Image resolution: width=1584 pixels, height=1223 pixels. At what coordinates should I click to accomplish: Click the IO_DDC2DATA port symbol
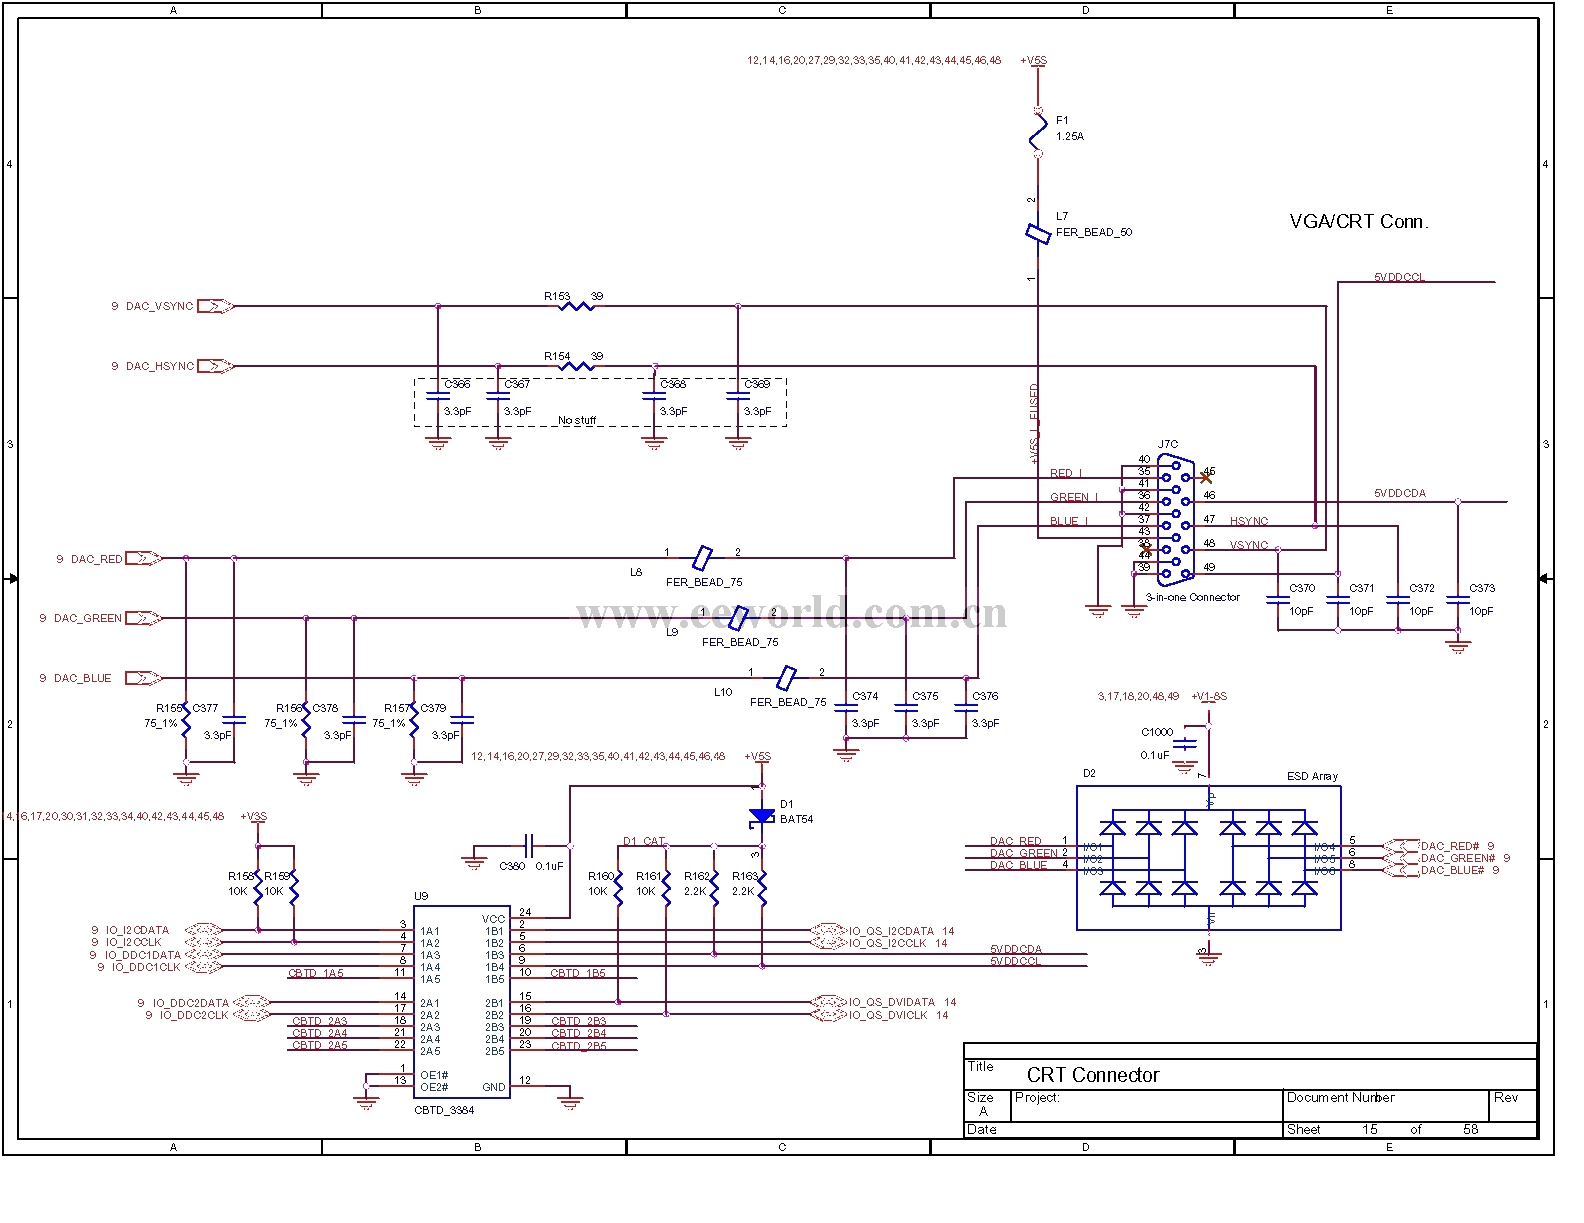pyautogui.click(x=251, y=1002)
